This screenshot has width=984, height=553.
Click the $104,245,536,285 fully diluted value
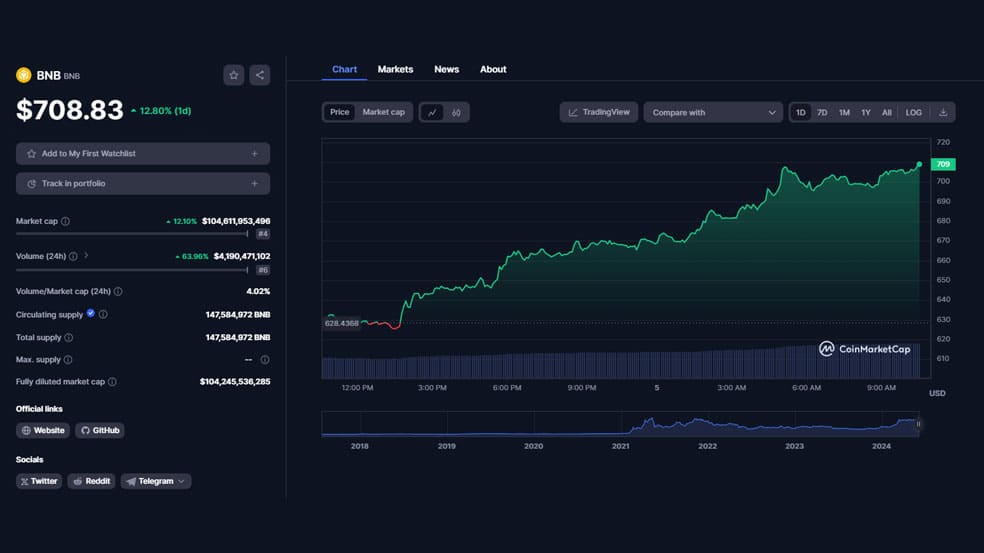coord(235,382)
